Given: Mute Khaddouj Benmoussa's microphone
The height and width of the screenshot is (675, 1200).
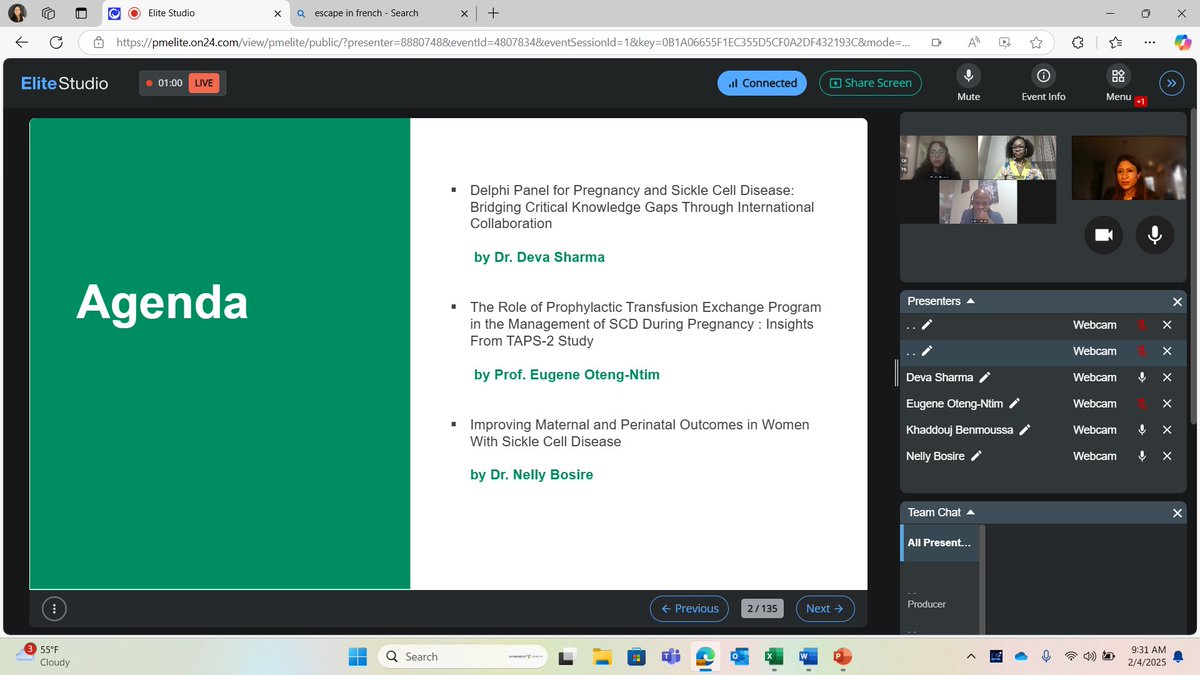Looking at the screenshot, I should (x=1141, y=430).
